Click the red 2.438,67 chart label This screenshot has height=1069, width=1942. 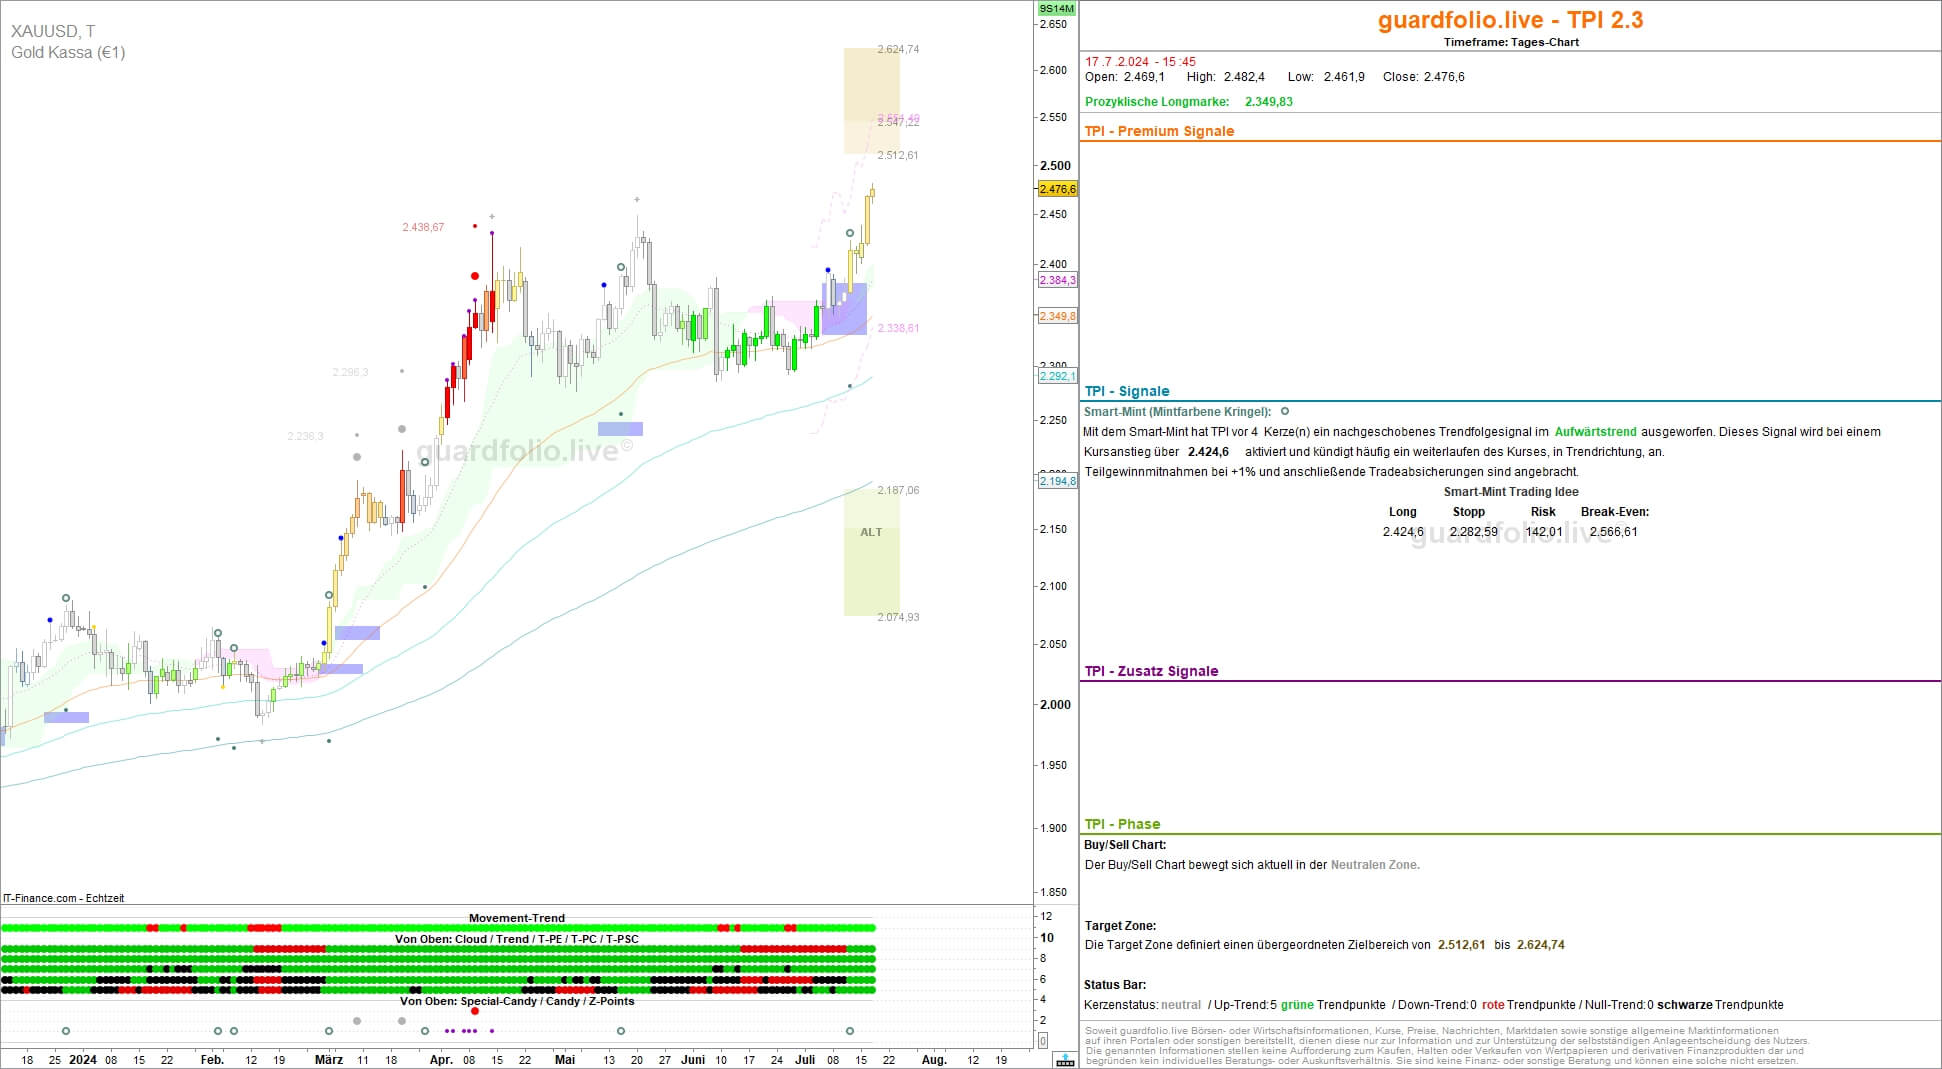(423, 227)
